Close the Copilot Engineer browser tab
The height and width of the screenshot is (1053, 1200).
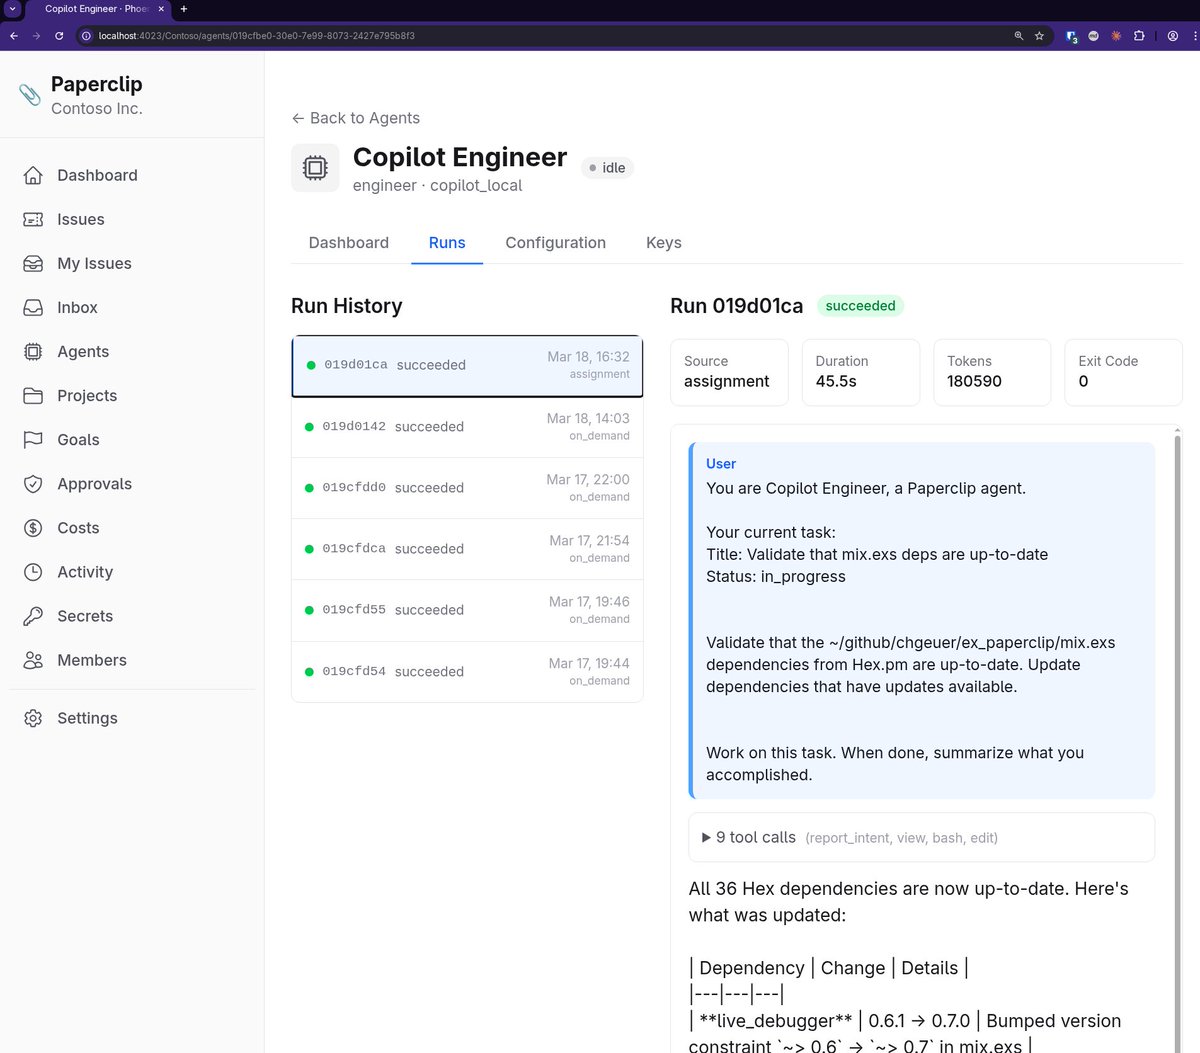pyautogui.click(x=162, y=9)
